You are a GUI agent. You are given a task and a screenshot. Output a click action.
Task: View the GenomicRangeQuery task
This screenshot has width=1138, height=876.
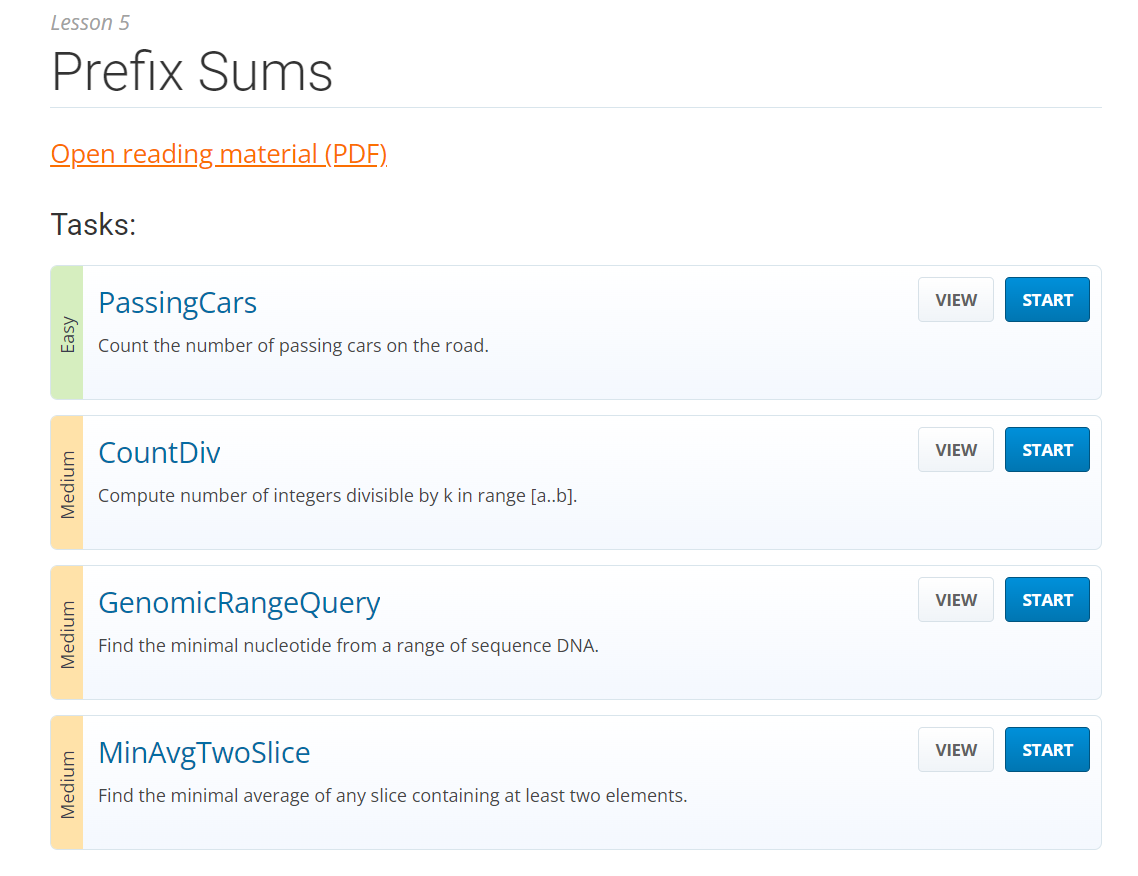pyautogui.click(x=955, y=600)
